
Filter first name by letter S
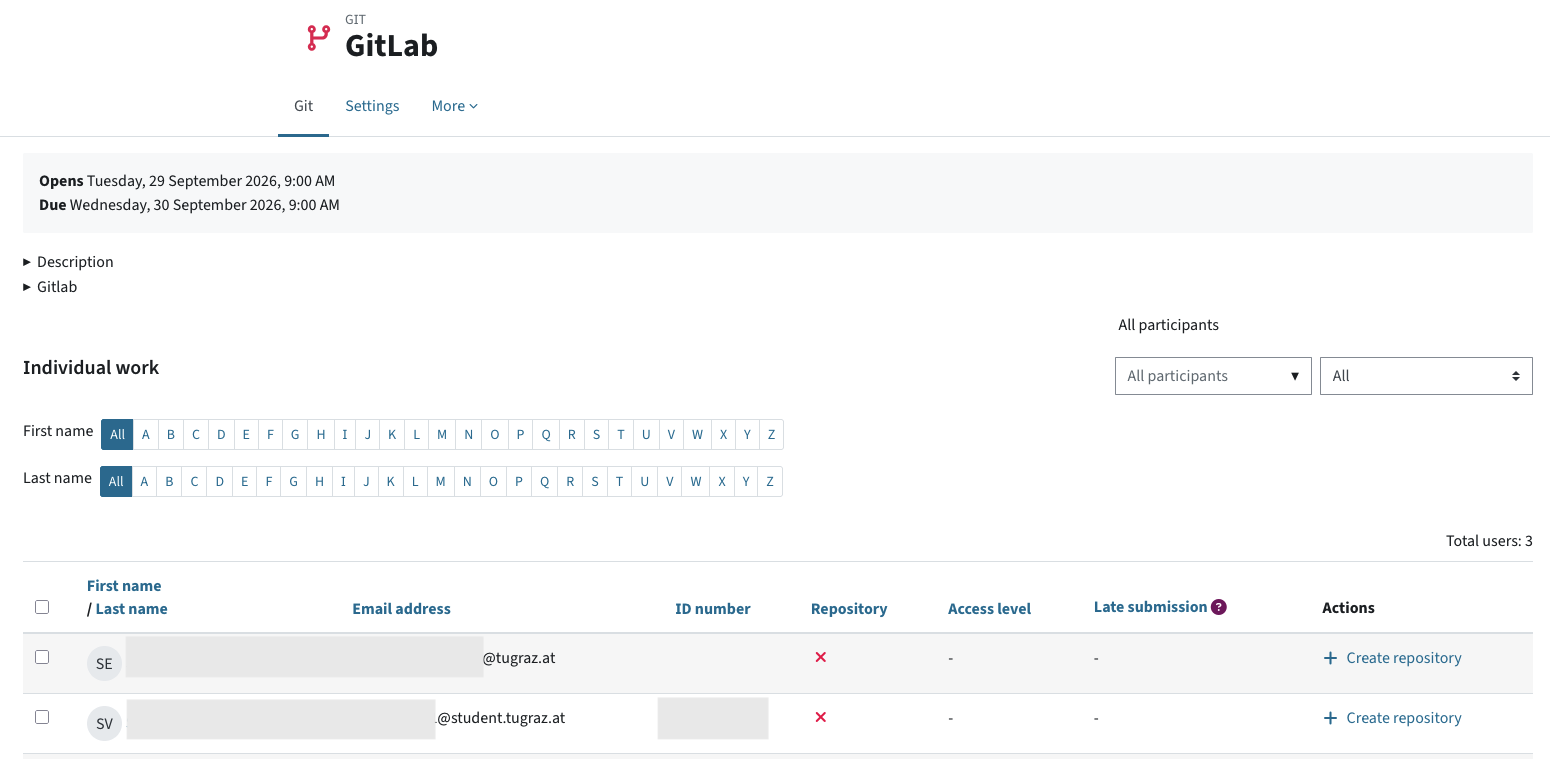[596, 434]
